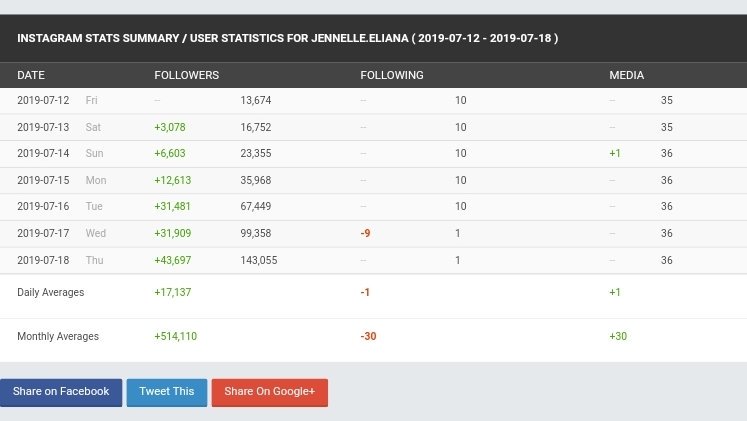The height and width of the screenshot is (421, 747).
Task: Click the Share on Facebook button
Action: pos(61,392)
